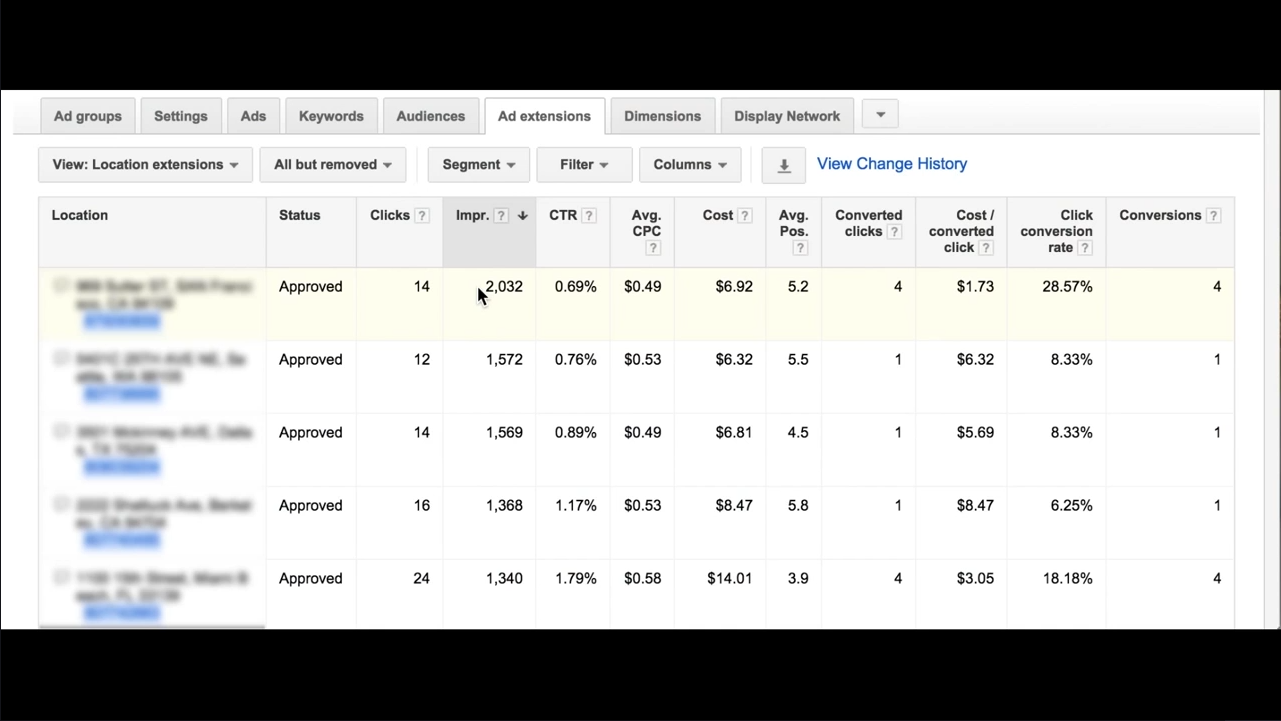The image size is (1281, 721).
Task: Open the Dimensions tab
Action: coord(662,116)
